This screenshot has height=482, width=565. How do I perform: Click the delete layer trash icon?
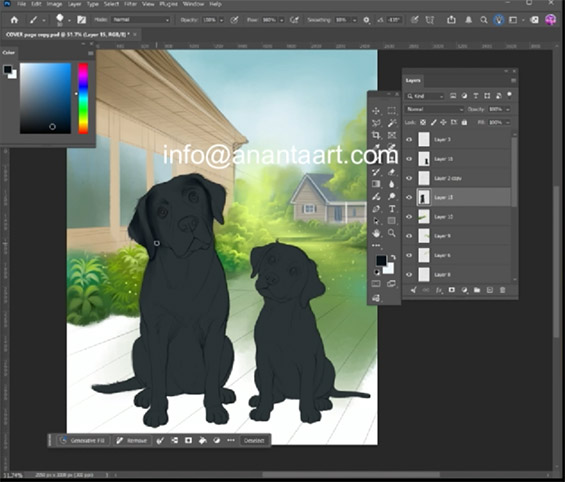(x=502, y=290)
